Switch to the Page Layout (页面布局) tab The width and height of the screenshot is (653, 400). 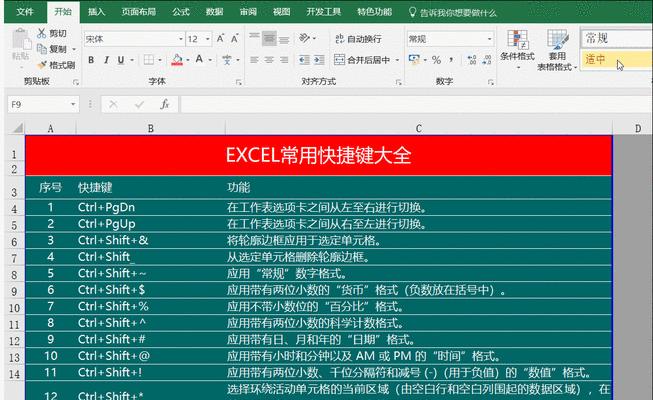138,12
